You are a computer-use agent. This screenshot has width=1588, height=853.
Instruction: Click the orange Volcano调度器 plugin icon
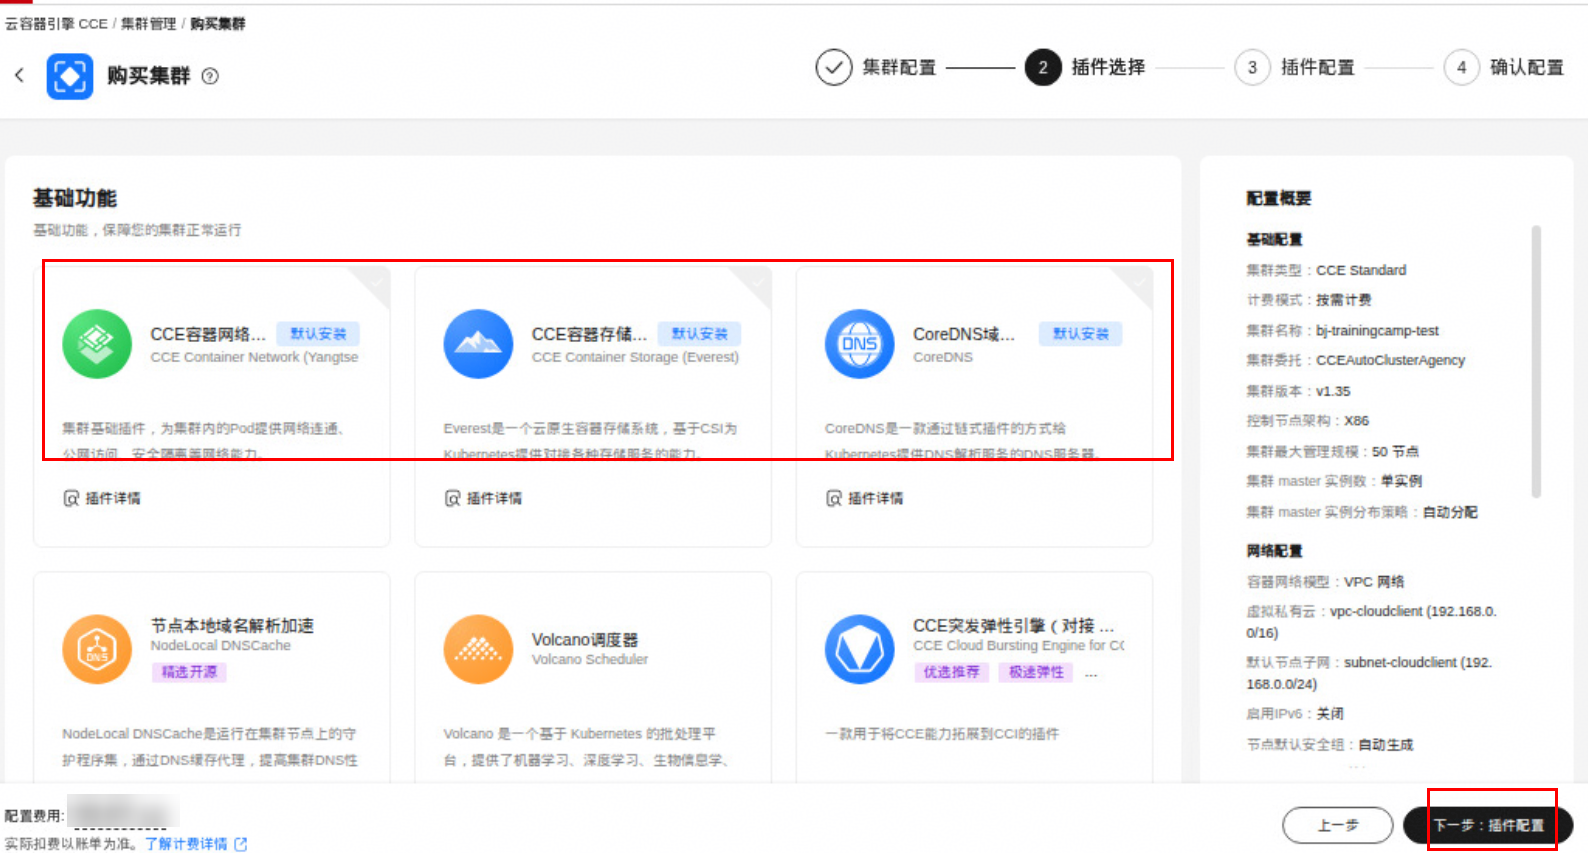[x=478, y=649]
